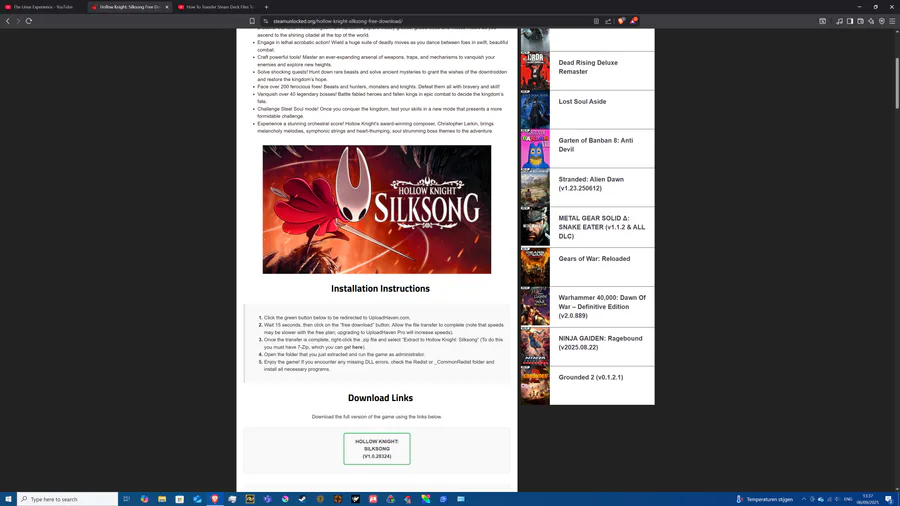This screenshot has height=506, width=900.
Task: Click the taskbar search box
Action: tap(68, 499)
